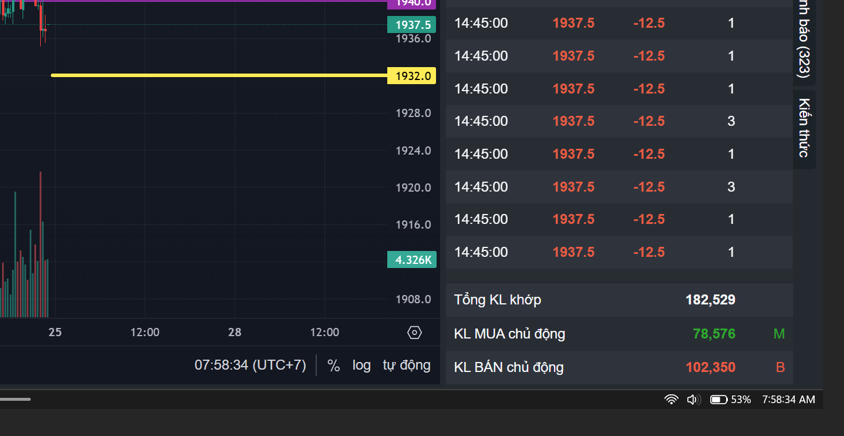844x436 pixels.
Task: Open timezone menu at 07:58:34 (UTC+7)
Action: (250, 365)
